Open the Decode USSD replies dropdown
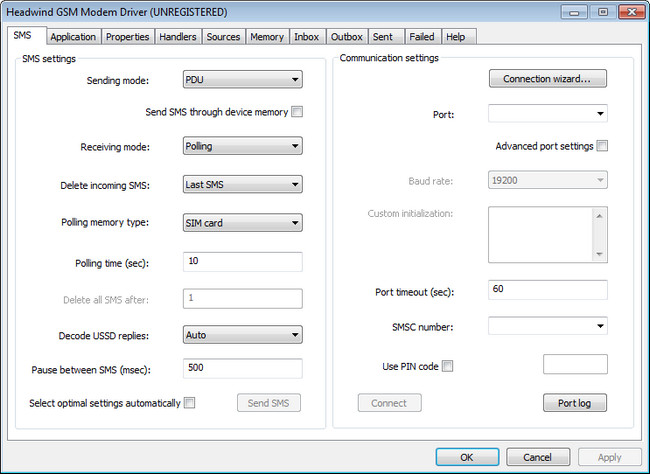The height and width of the screenshot is (474, 650). point(243,335)
